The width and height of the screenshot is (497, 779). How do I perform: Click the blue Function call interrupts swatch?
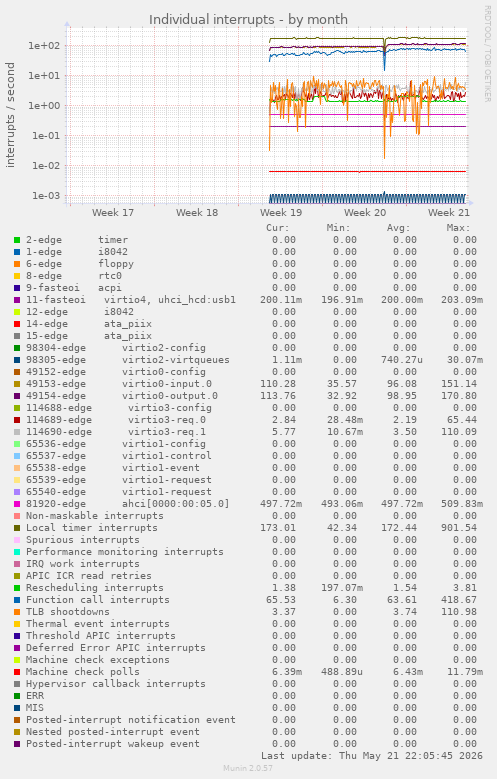pyautogui.click(x=17, y=600)
